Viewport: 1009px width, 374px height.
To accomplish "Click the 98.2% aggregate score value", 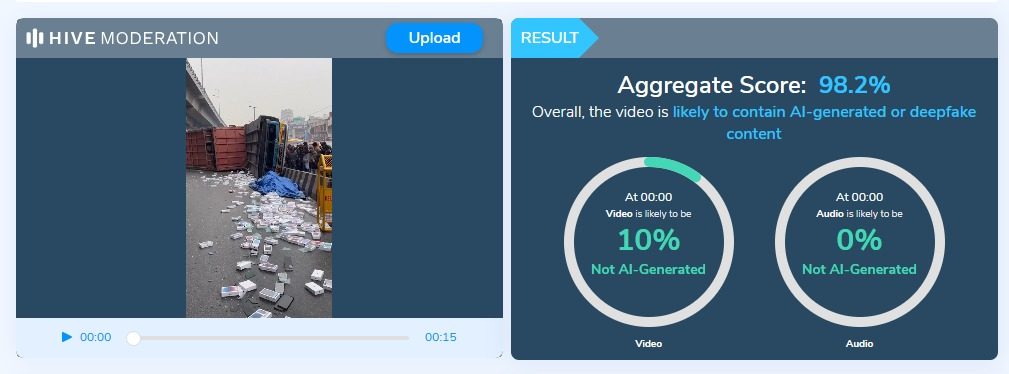I will pos(855,85).
